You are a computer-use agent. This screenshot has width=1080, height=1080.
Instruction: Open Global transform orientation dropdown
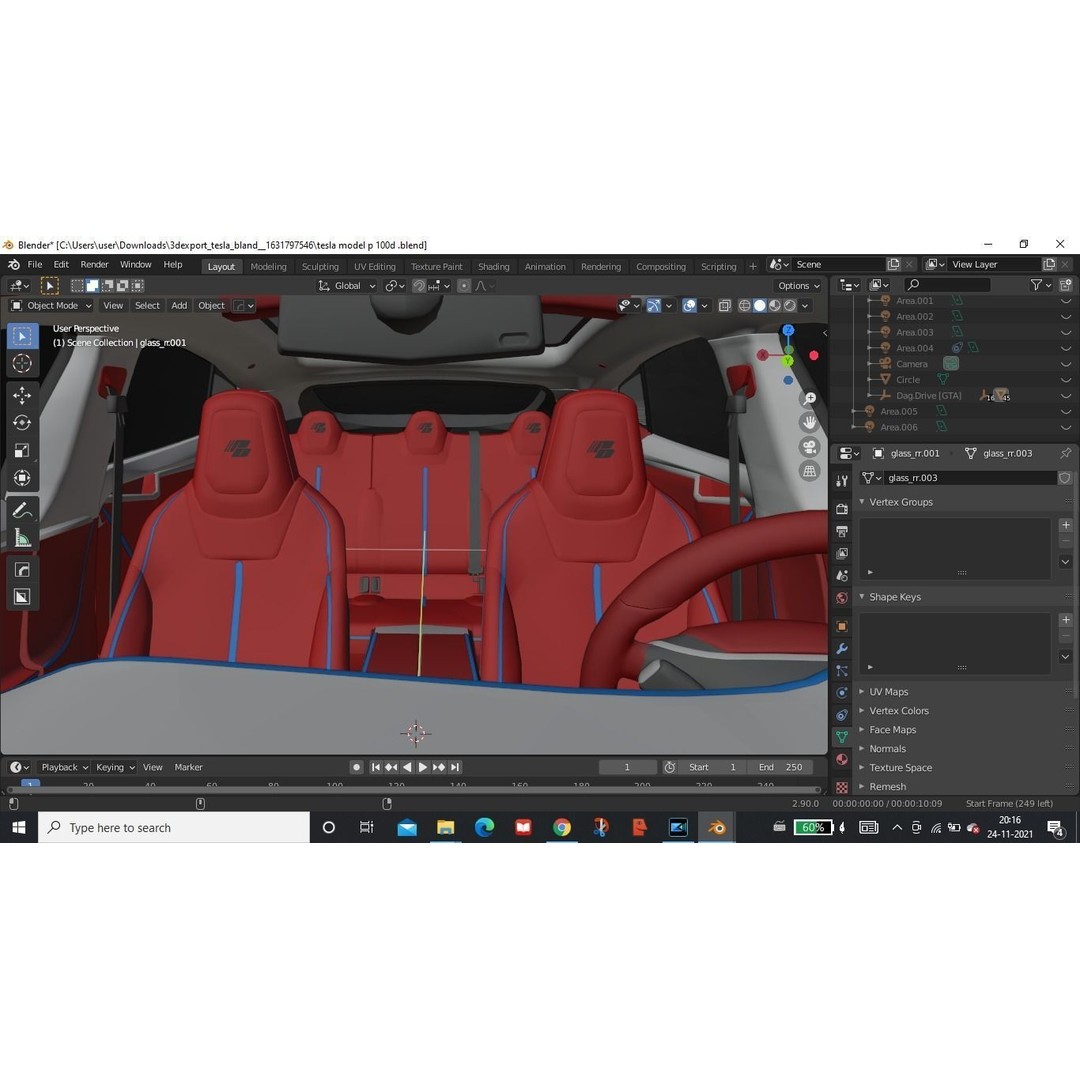click(x=346, y=285)
